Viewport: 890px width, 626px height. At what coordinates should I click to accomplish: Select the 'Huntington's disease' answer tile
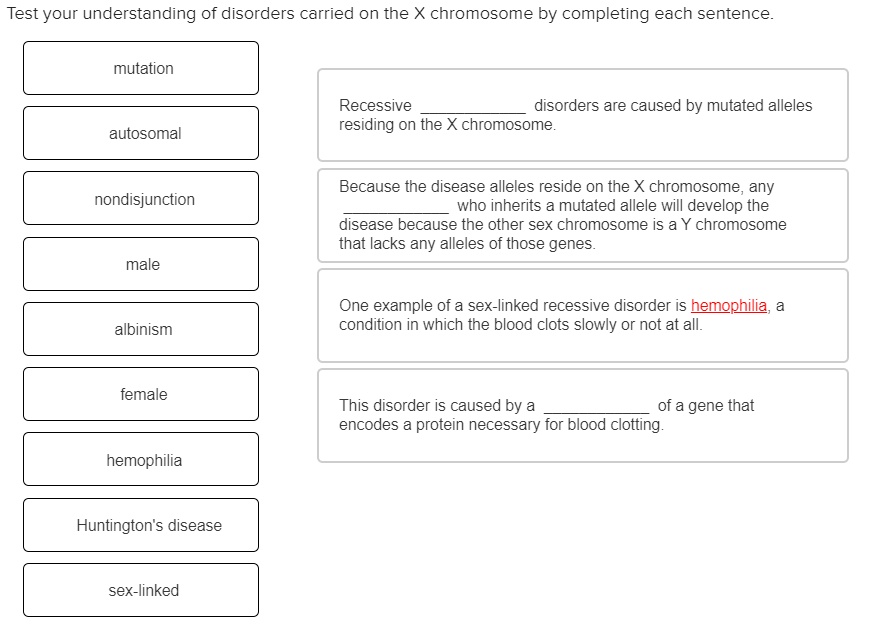tap(140, 524)
